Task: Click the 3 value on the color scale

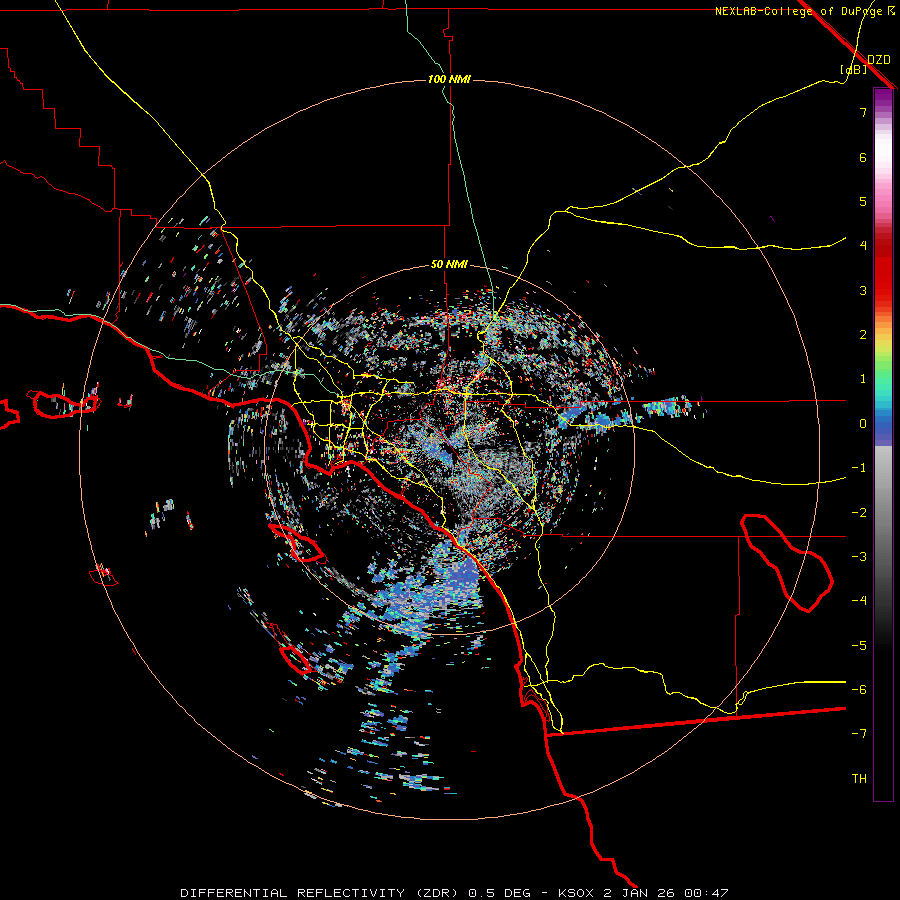Action: [863, 290]
